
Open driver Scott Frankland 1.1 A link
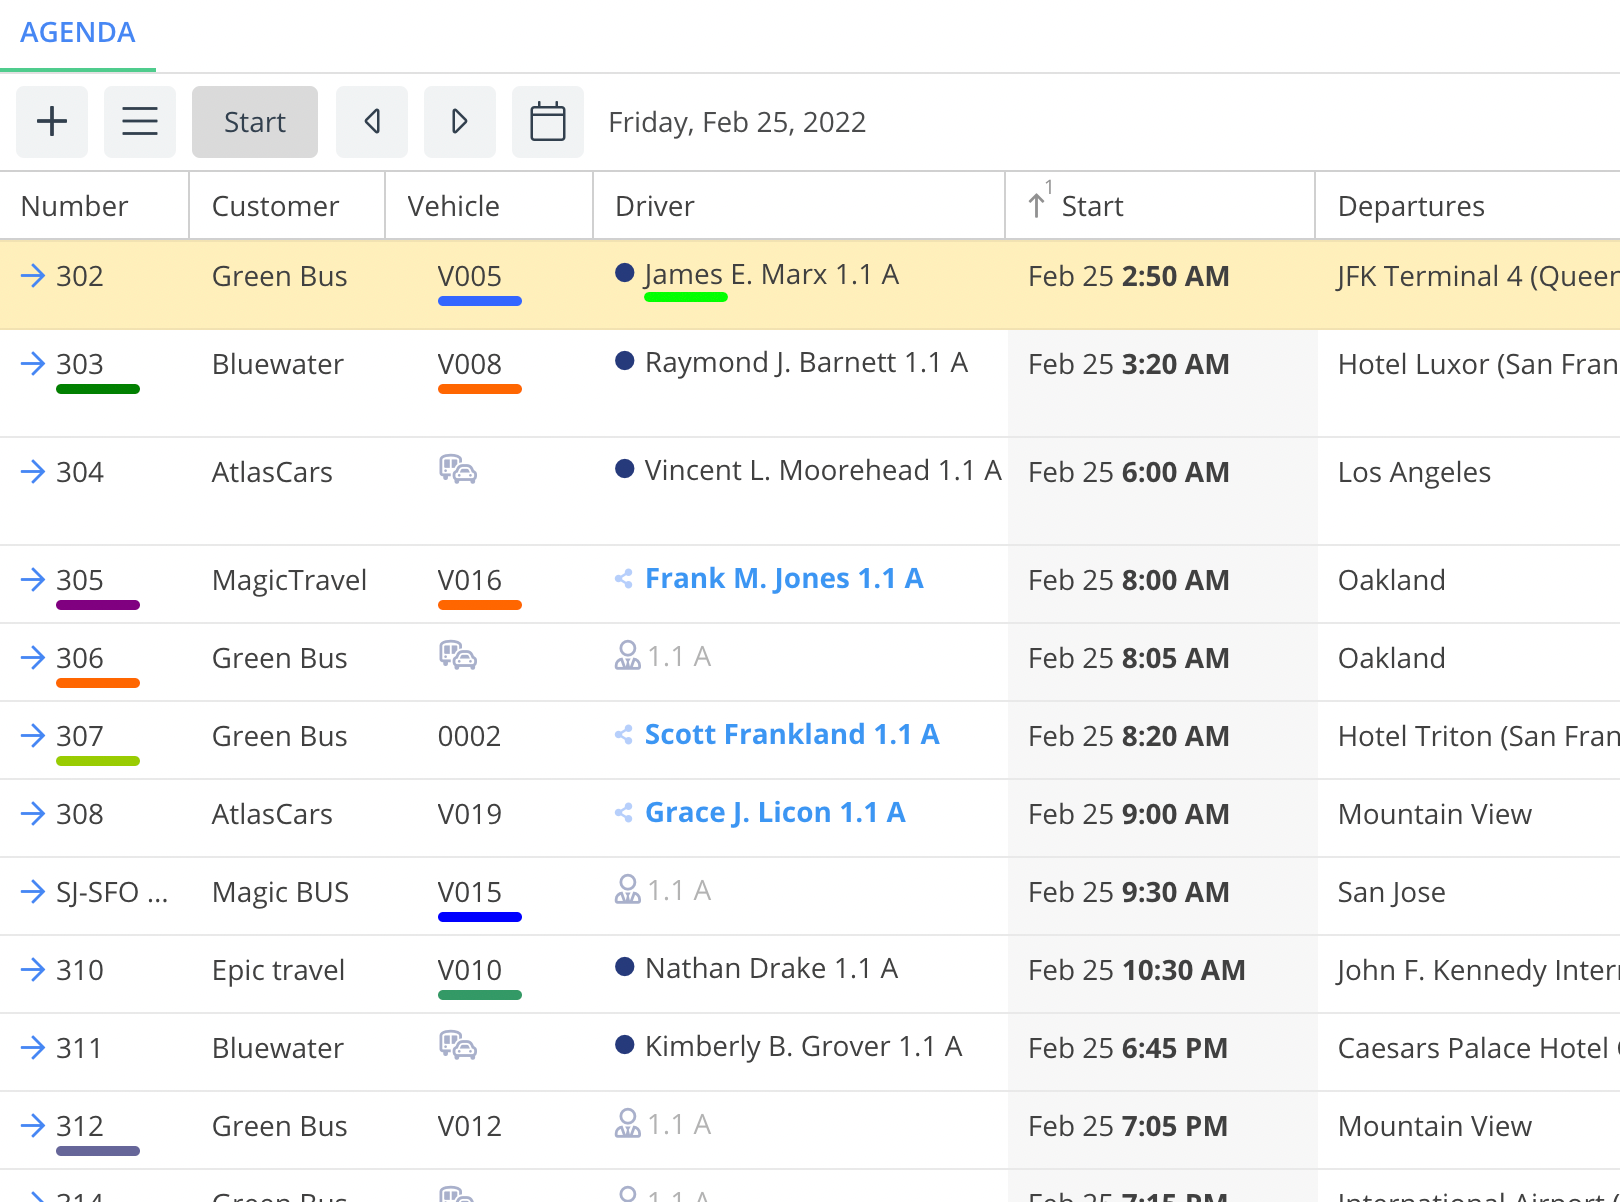(792, 735)
